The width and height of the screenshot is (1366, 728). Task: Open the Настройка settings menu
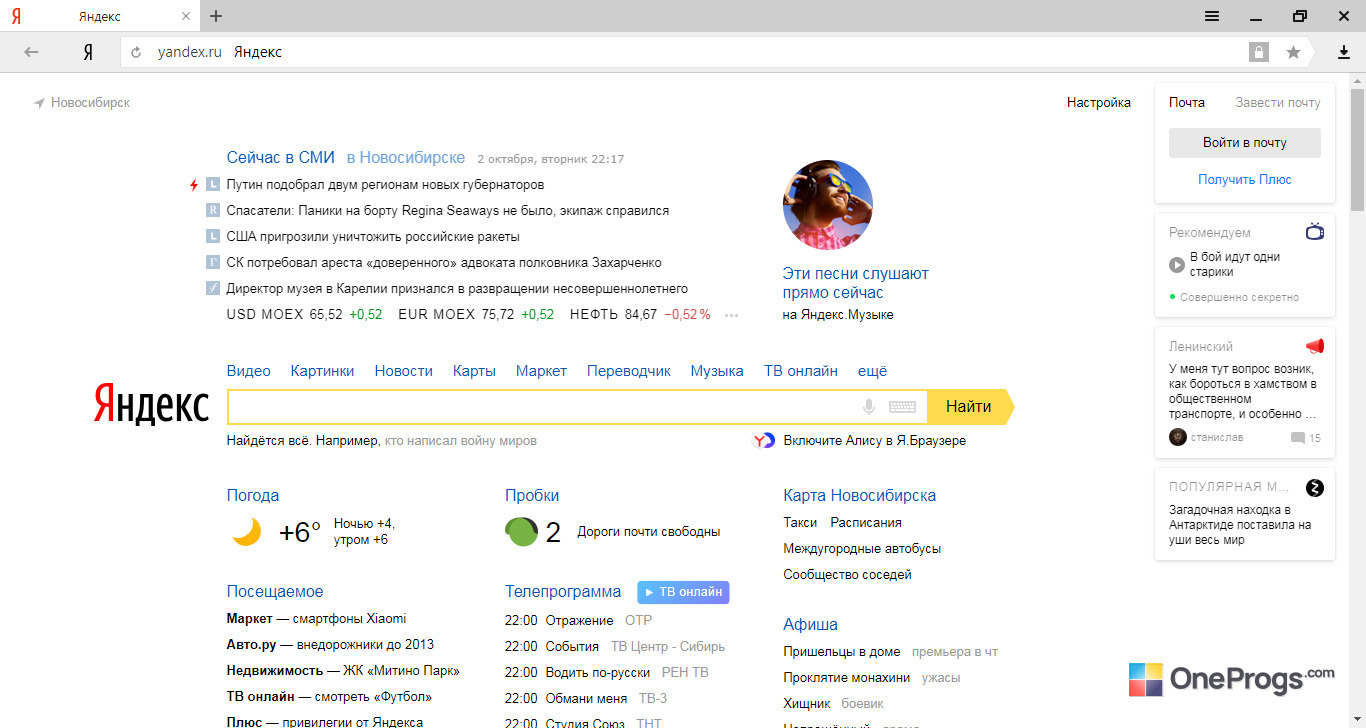click(x=1099, y=103)
